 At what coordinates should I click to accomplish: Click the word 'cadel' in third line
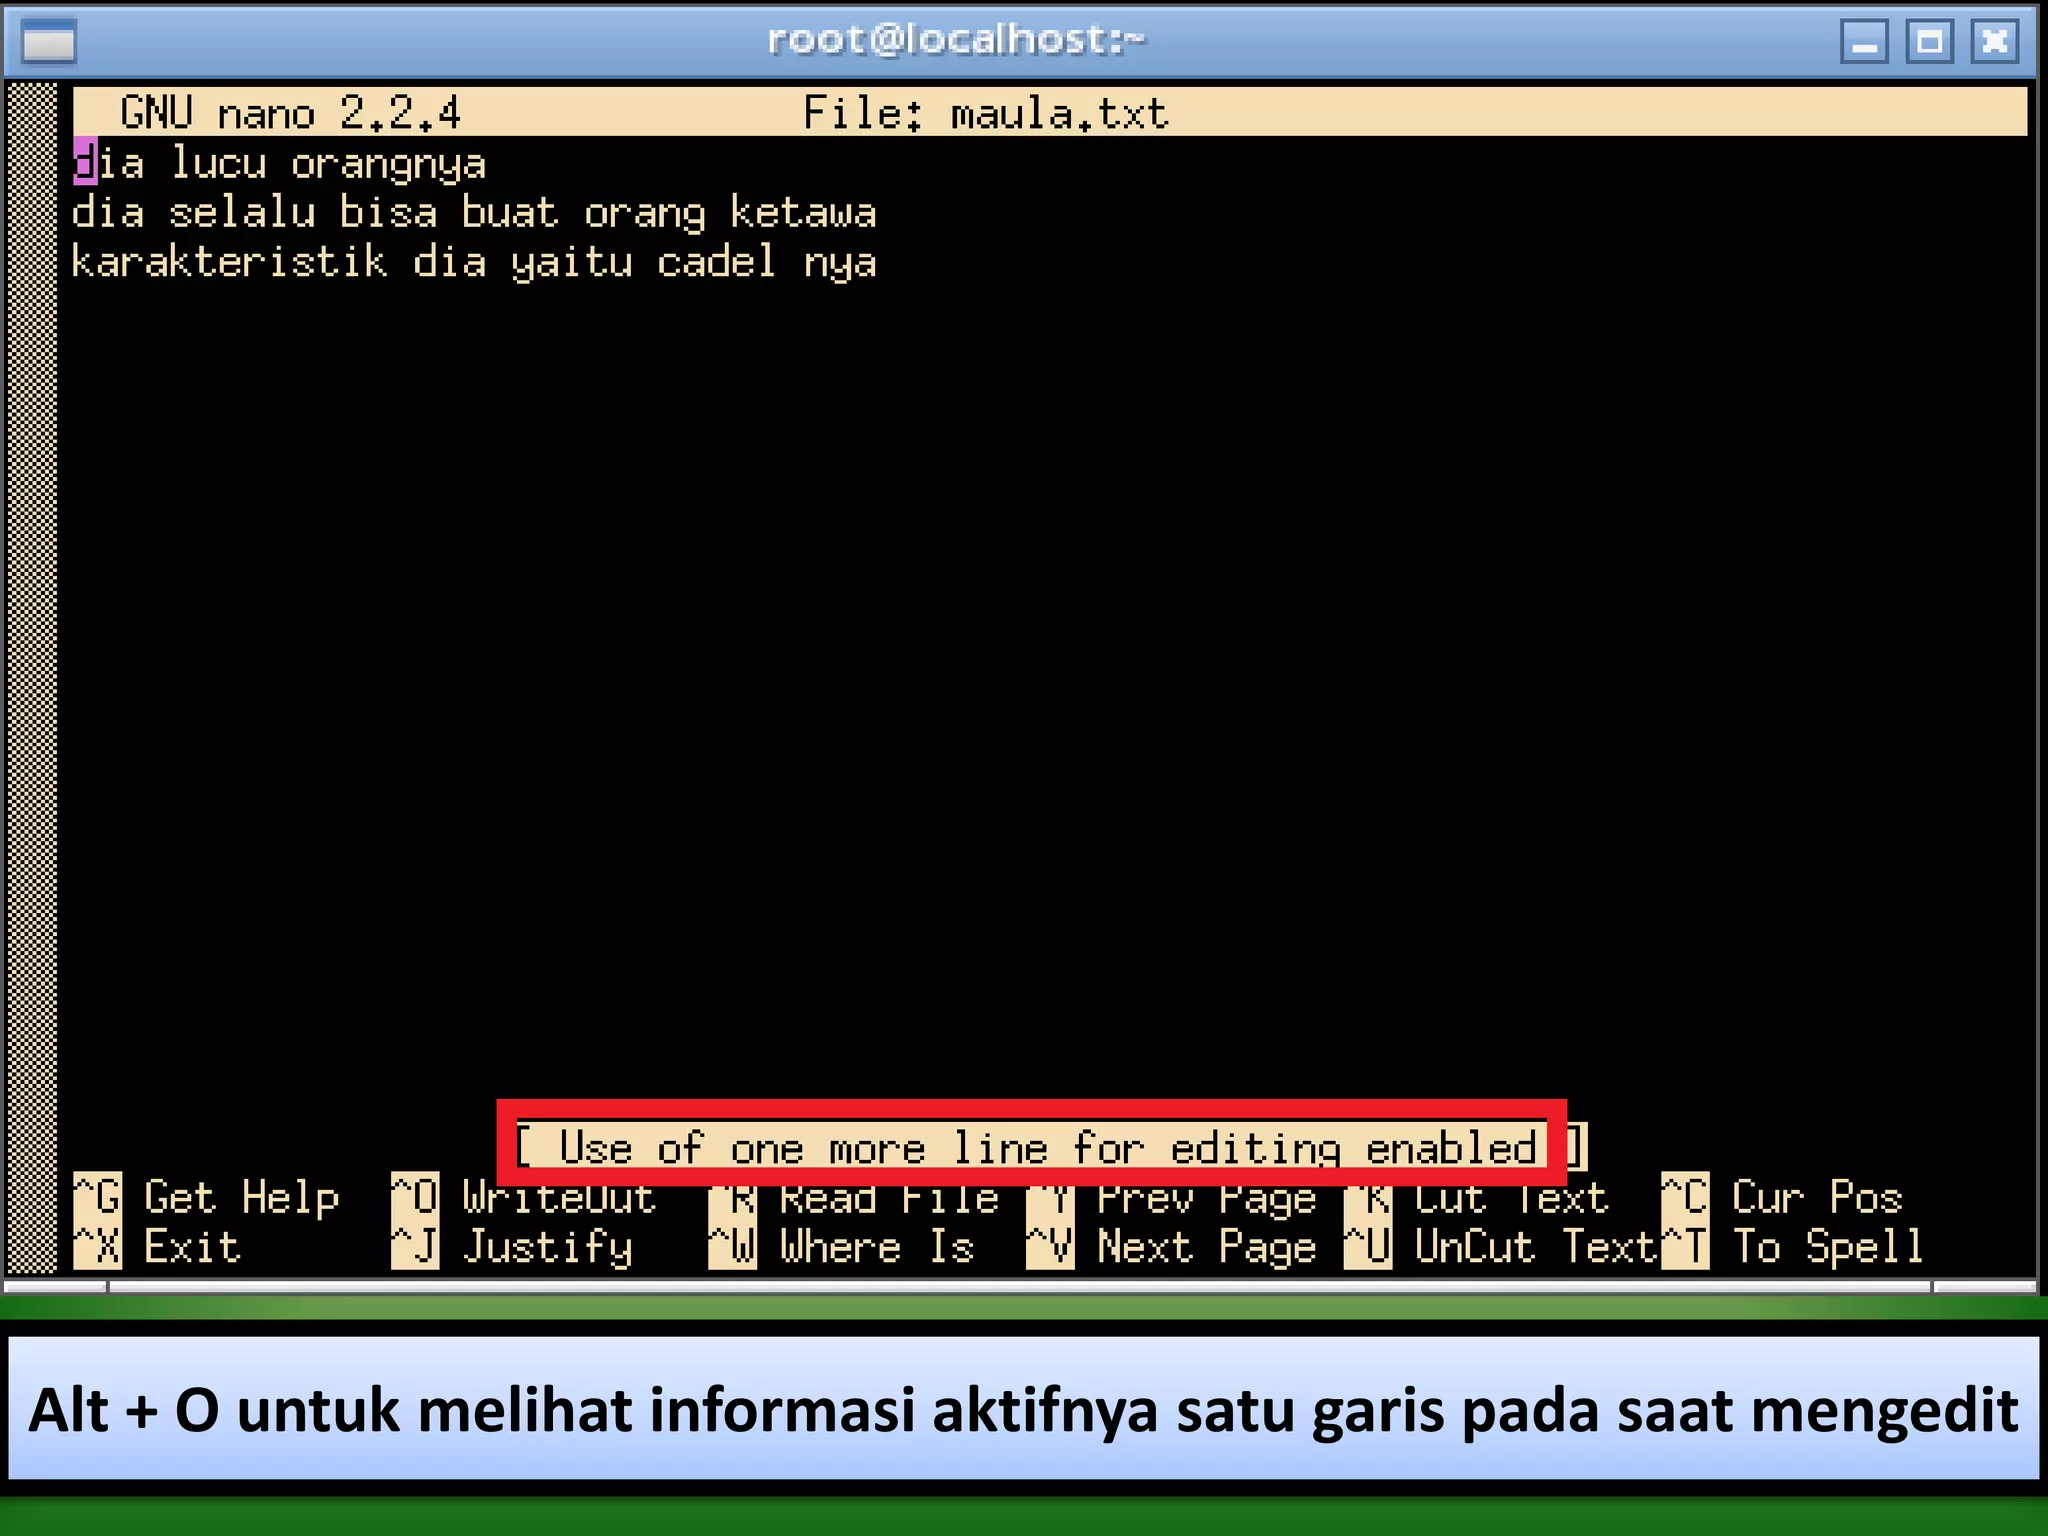(x=716, y=262)
